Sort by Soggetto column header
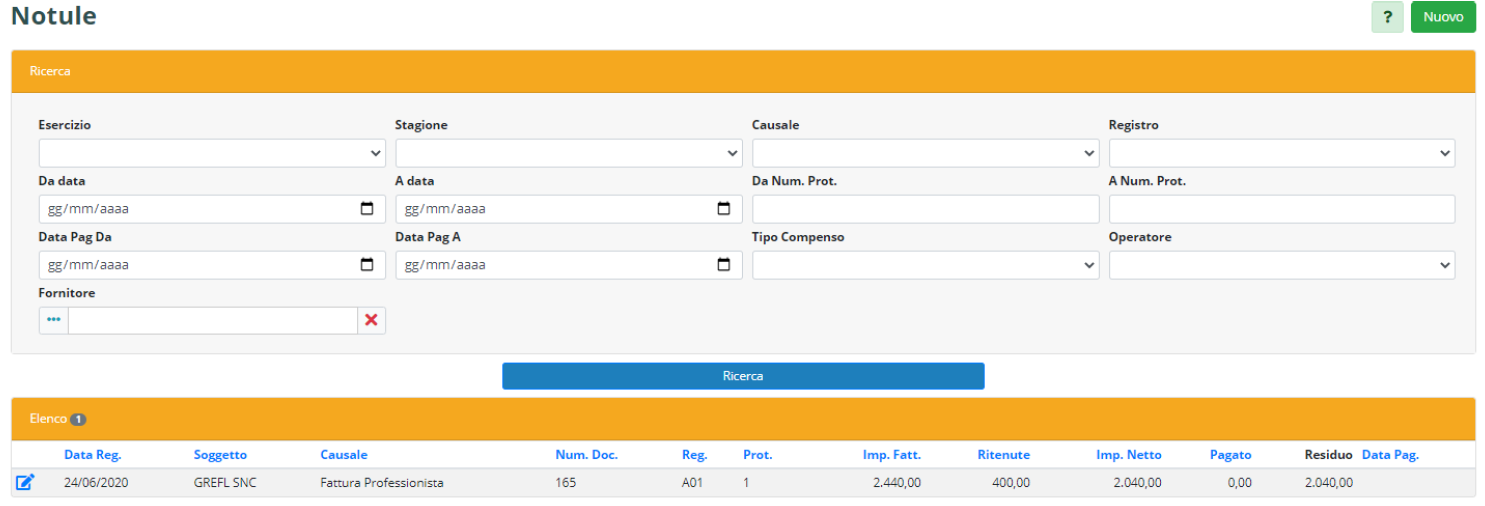This screenshot has width=1485, height=506. pyautogui.click(x=220, y=455)
